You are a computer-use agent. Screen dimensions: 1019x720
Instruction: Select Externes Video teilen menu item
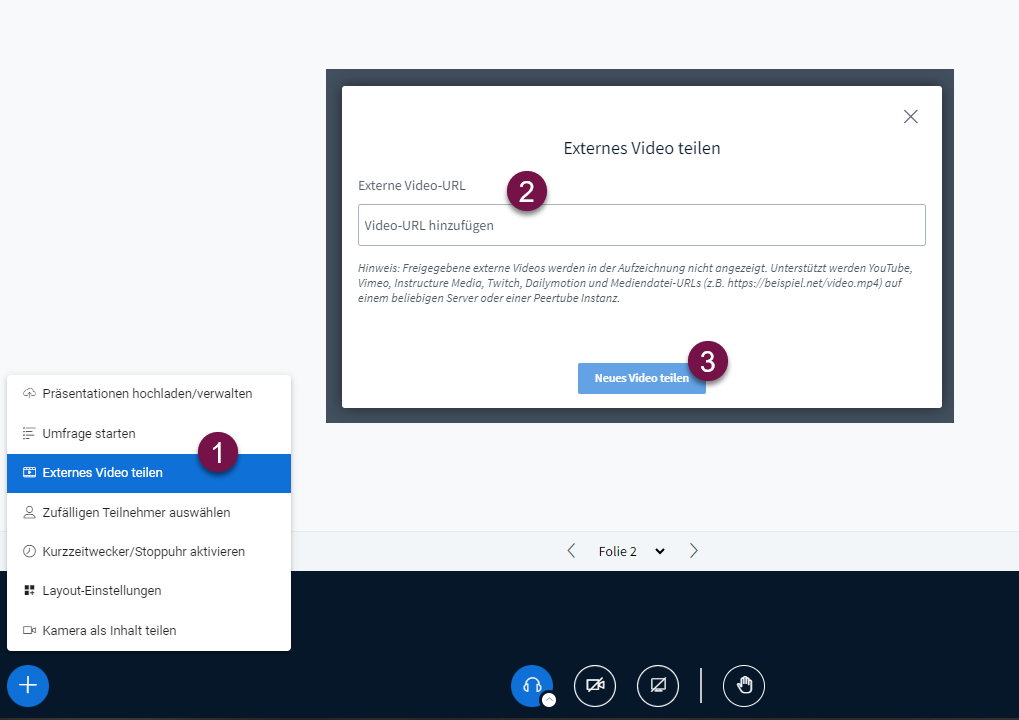click(149, 473)
